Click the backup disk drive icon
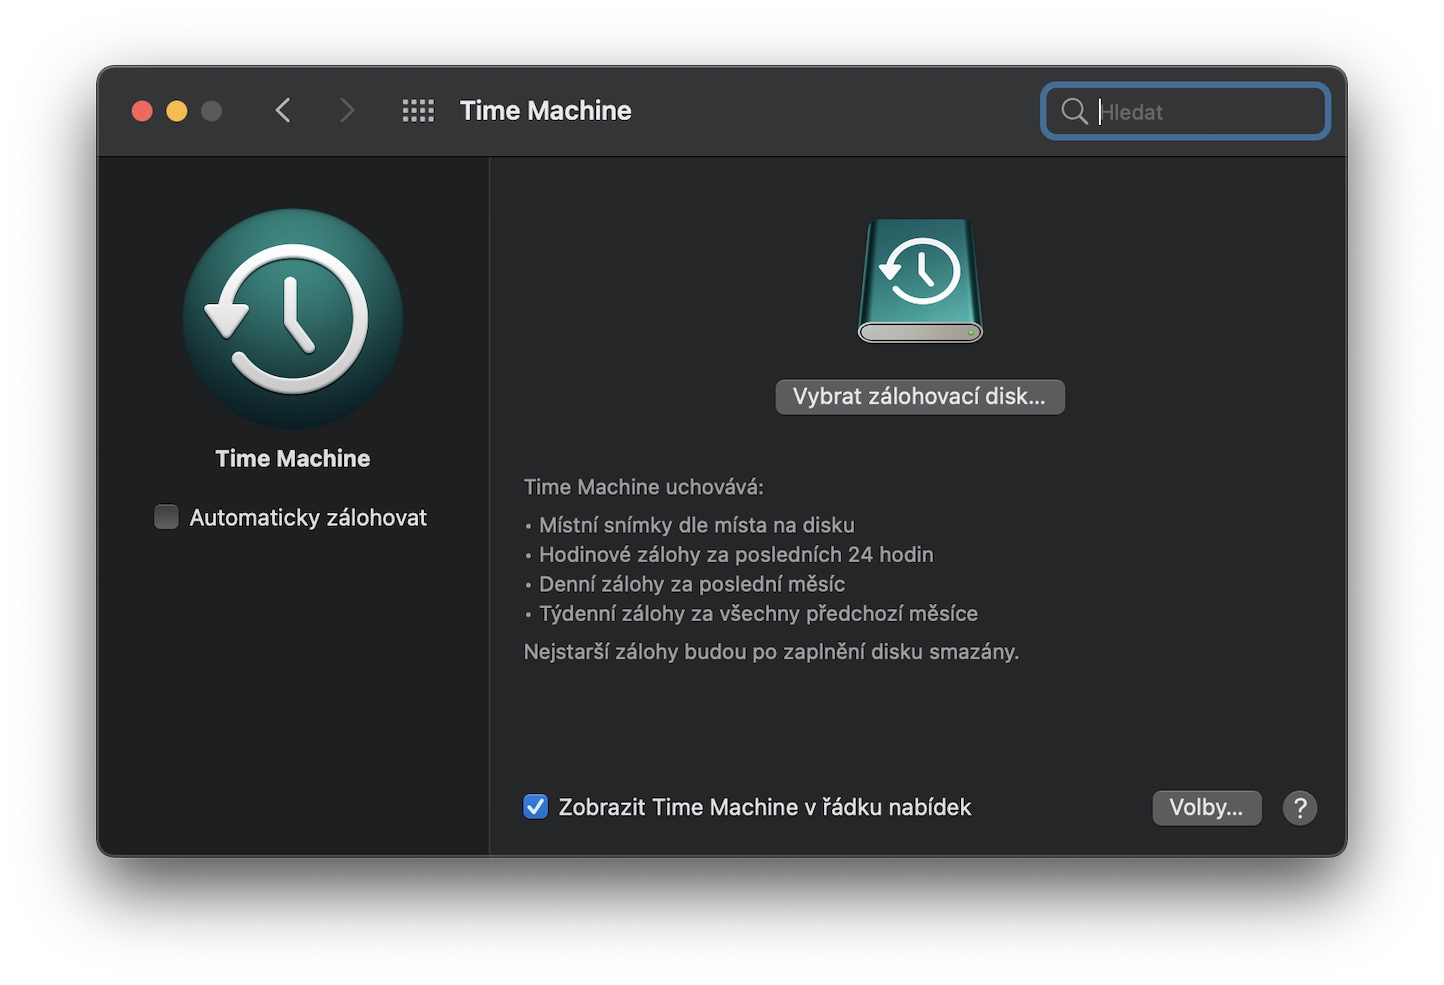The image size is (1444, 985). coord(920,280)
